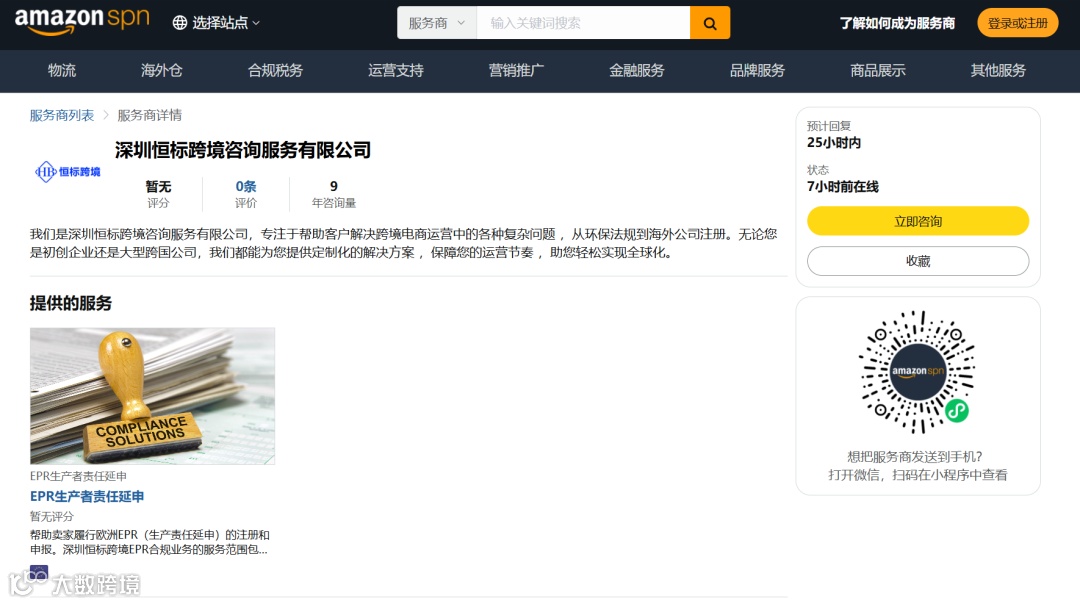
Task: Open the 营销推广 menu
Action: (x=516, y=70)
